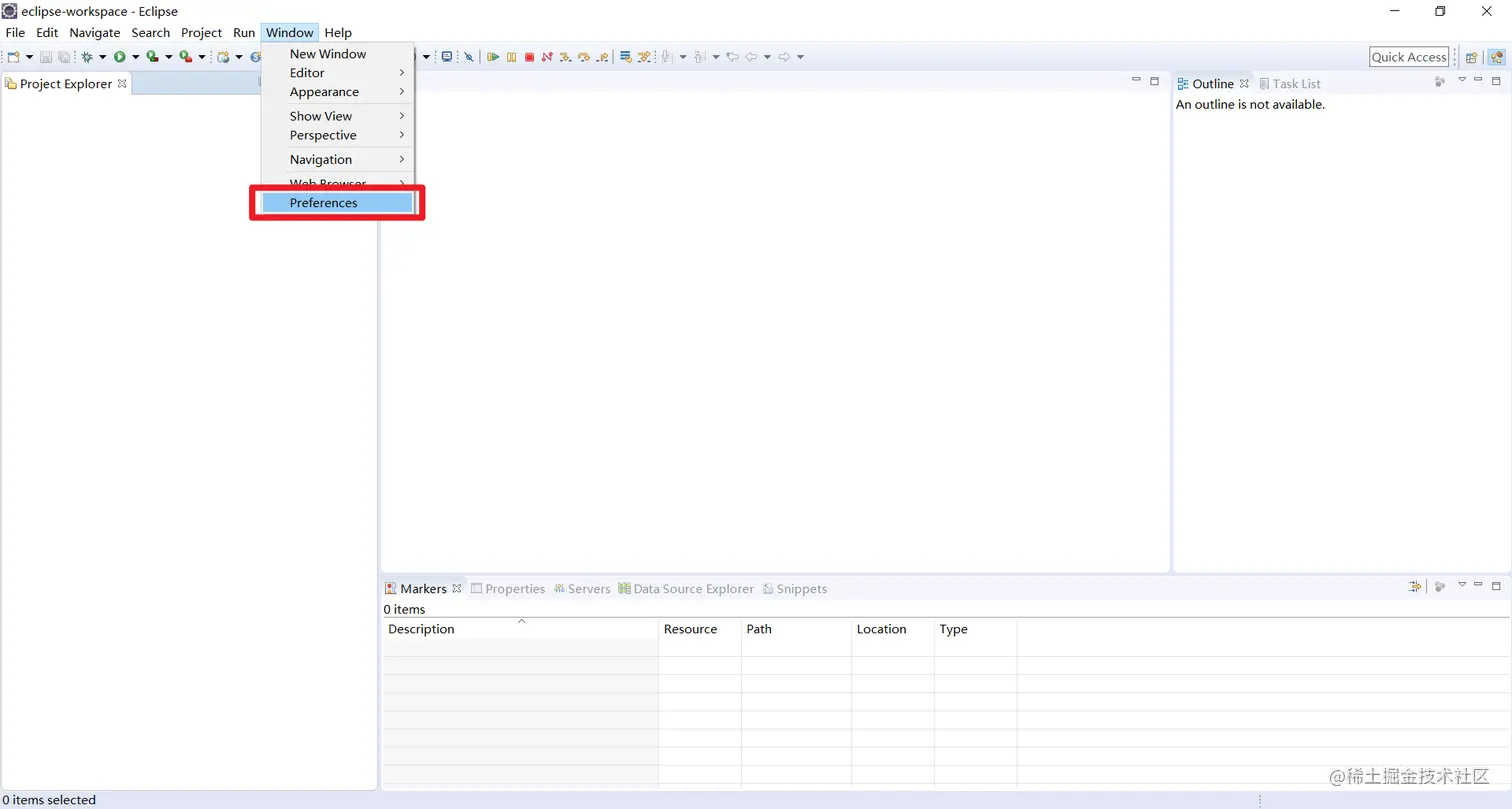Image resolution: width=1512 pixels, height=809 pixels.
Task: Click the Forward navigation arrow icon
Action: pos(784,57)
